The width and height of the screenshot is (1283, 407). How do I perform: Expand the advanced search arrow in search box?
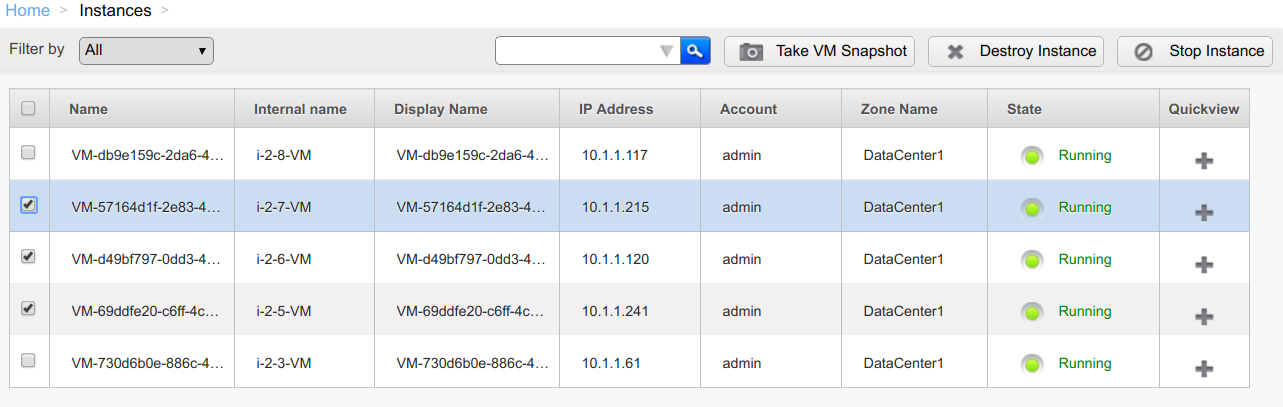tap(667, 51)
